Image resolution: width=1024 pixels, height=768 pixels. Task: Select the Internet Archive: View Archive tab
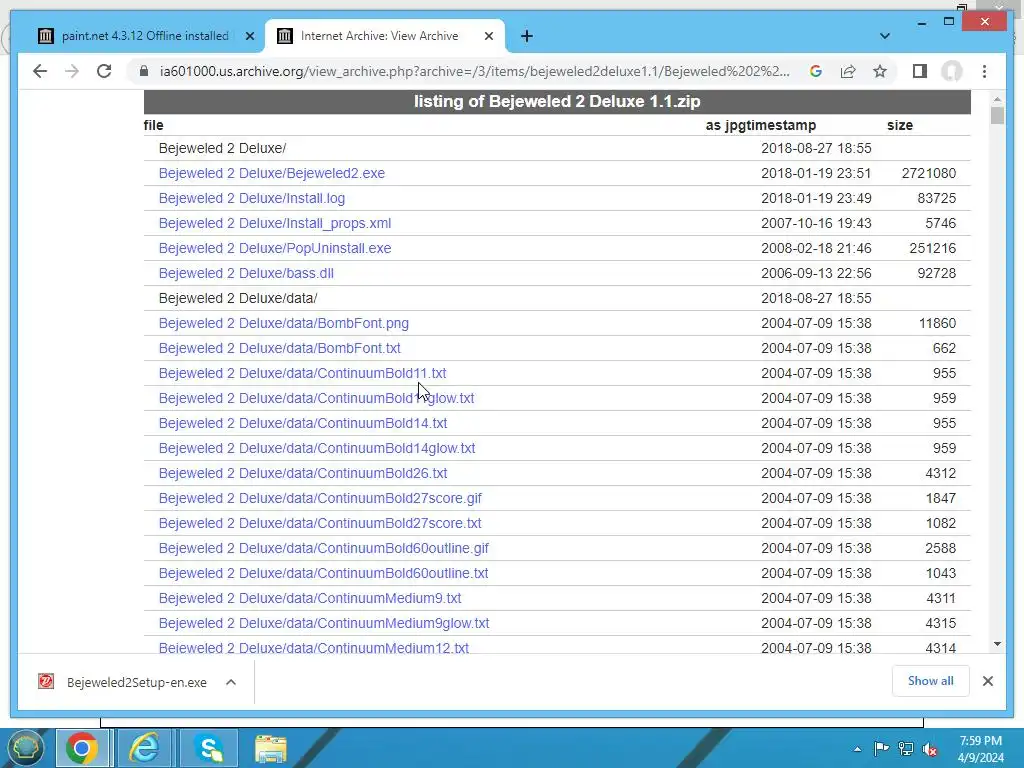(379, 36)
